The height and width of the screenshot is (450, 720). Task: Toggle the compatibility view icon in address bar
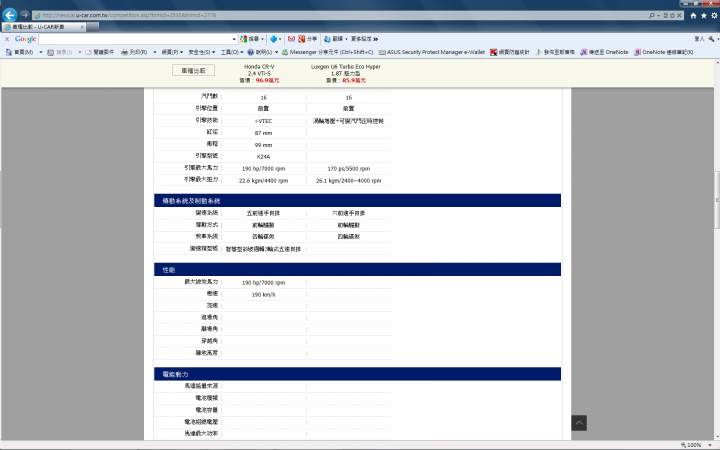click(666, 16)
